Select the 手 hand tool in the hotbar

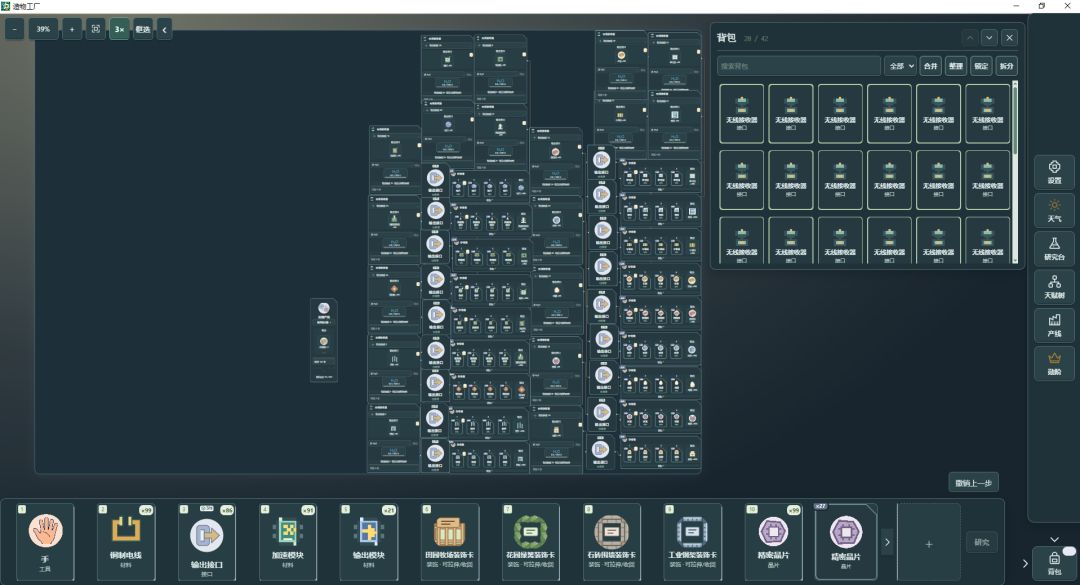[x=45, y=542]
